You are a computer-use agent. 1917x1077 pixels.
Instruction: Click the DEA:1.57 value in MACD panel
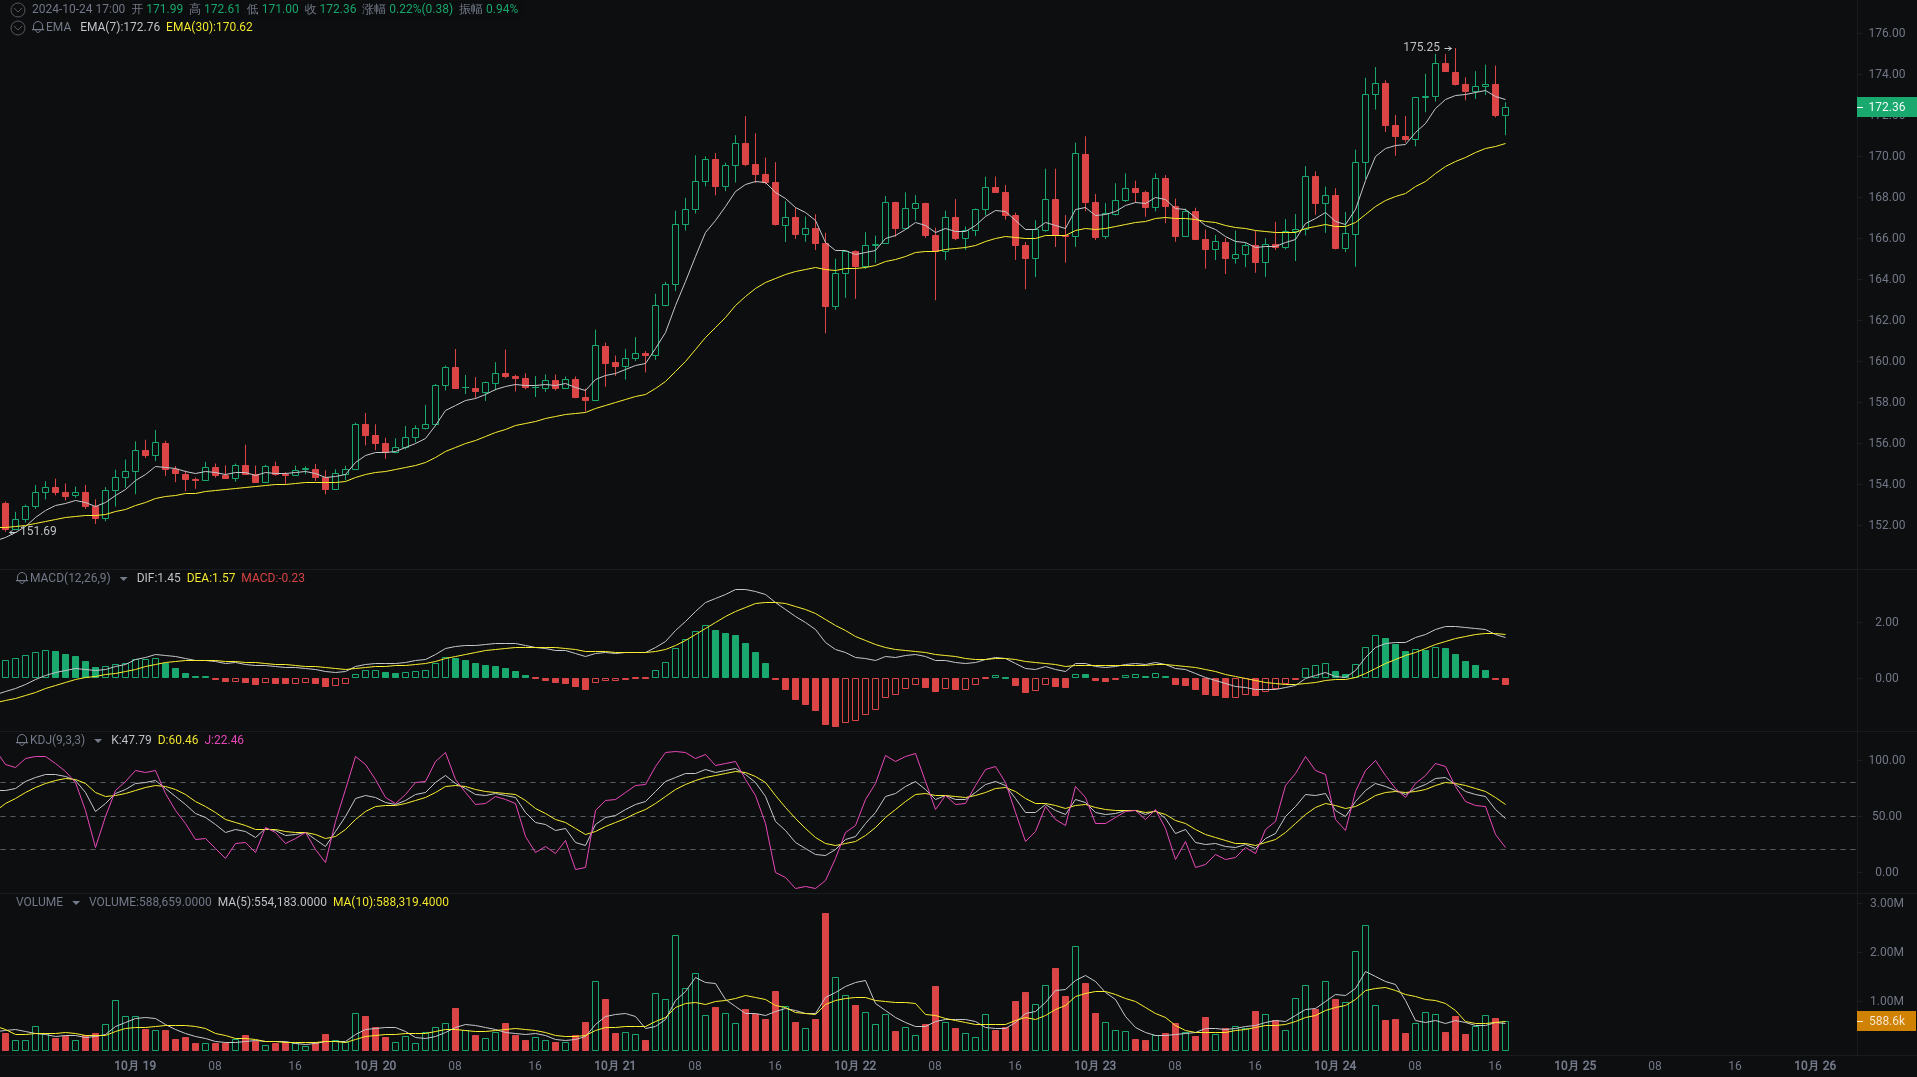pyautogui.click(x=209, y=578)
